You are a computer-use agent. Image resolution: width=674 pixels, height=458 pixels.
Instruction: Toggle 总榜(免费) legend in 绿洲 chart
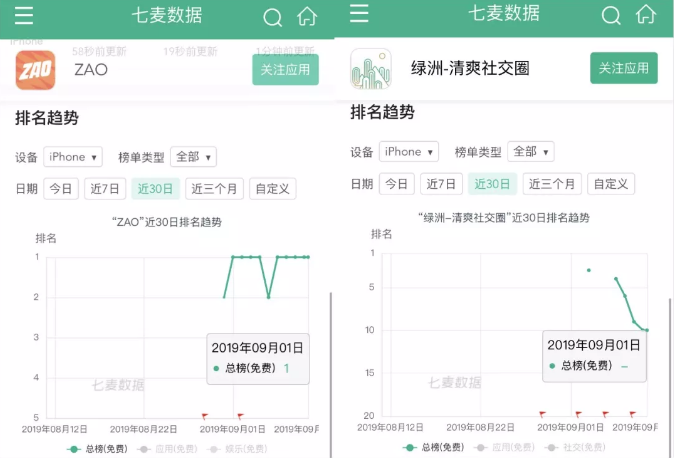(x=434, y=447)
